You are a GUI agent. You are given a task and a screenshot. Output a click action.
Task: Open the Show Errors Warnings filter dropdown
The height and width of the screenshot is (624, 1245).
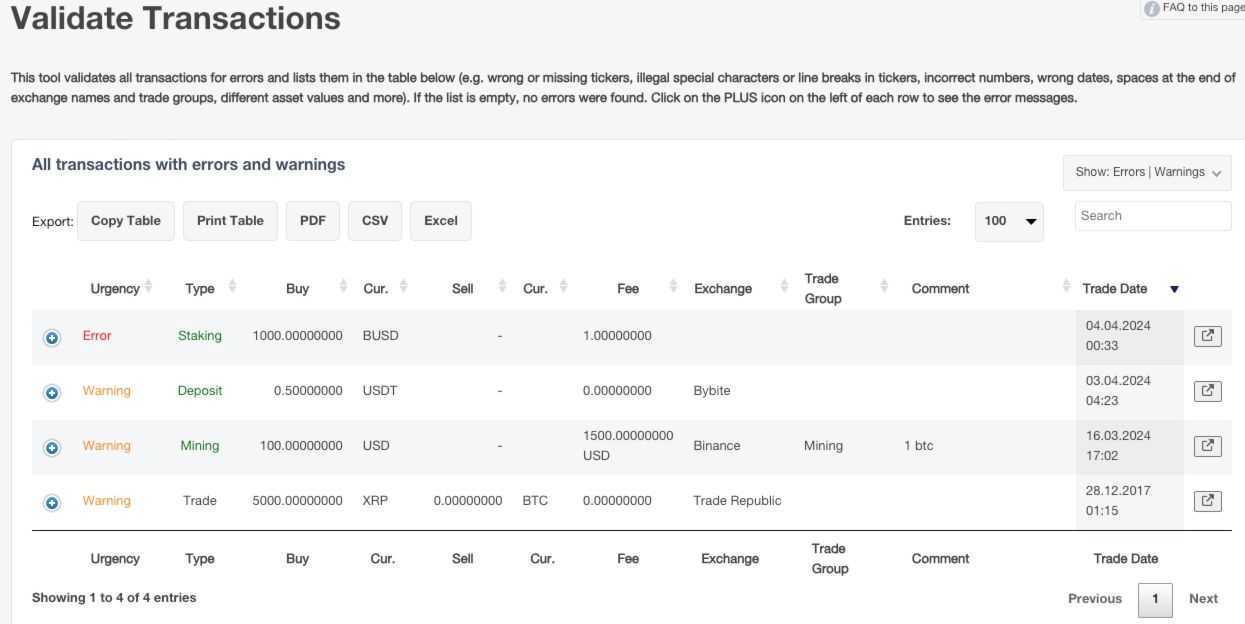1148,172
